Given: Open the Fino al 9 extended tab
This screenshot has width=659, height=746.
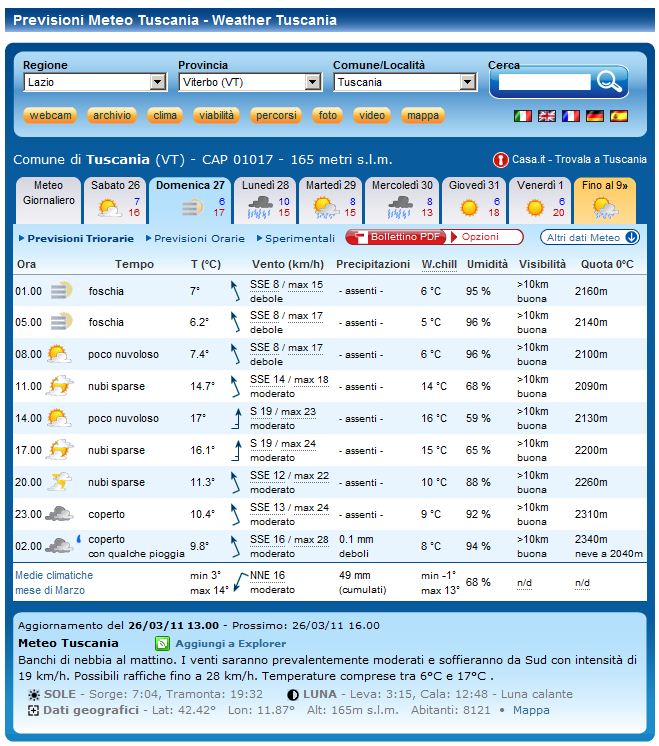Looking at the screenshot, I should tap(605, 200).
